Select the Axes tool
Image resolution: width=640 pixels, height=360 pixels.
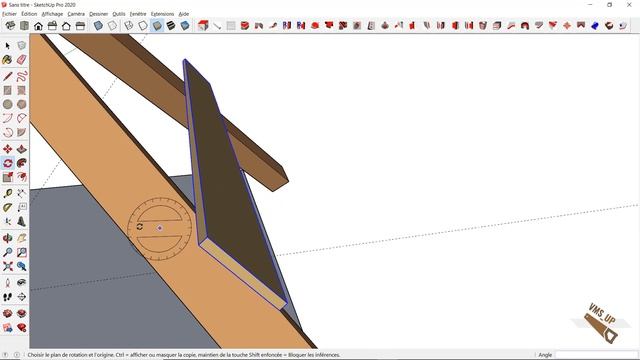(8, 222)
